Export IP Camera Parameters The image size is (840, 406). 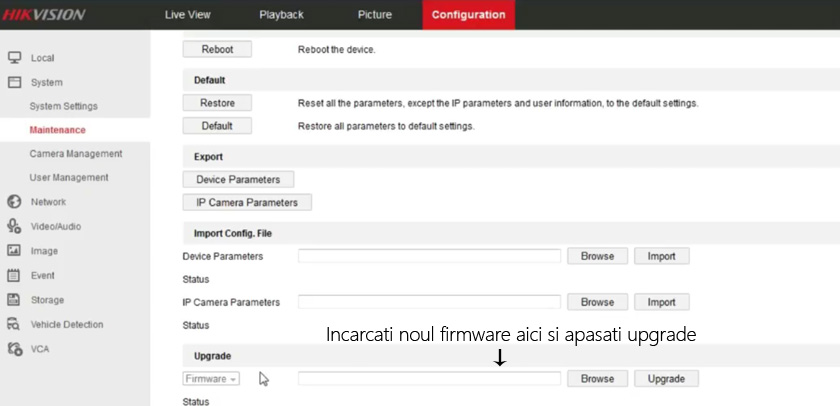pyautogui.click(x=247, y=202)
